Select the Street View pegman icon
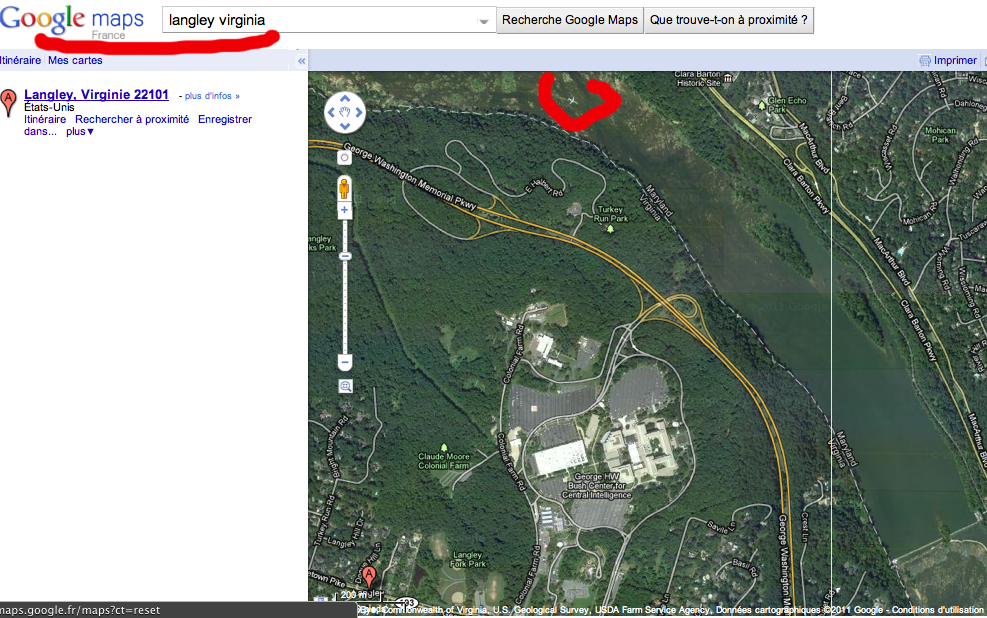This screenshot has width=987, height=618. tap(344, 188)
